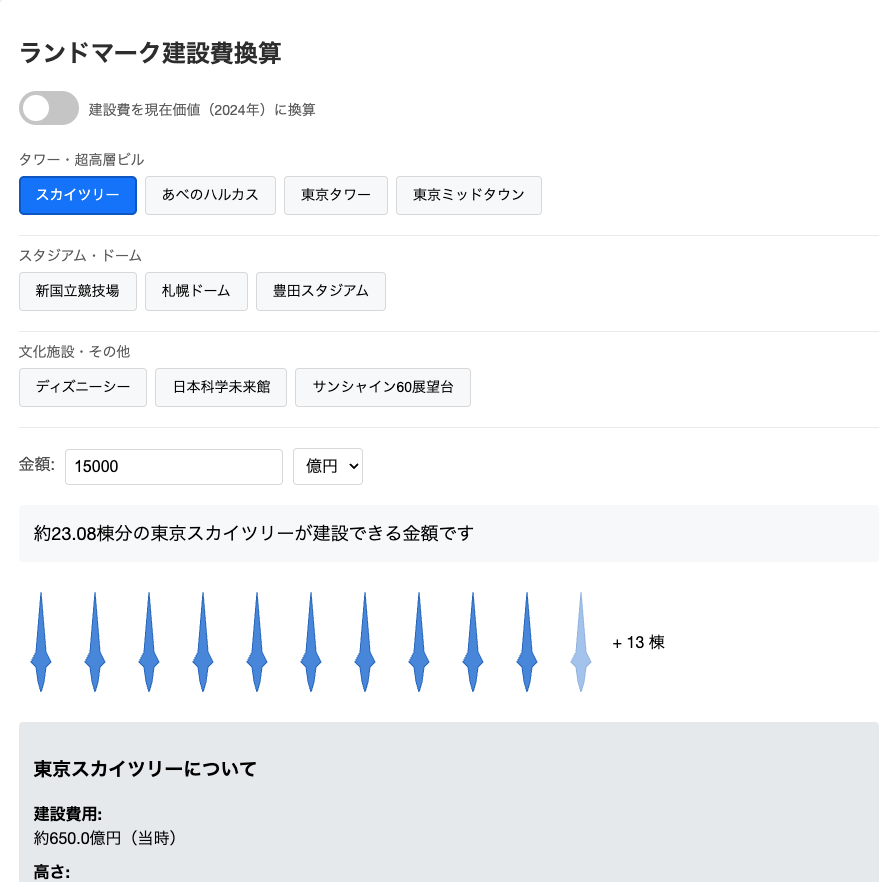Click the '+ 13 棟' remainder text
Image resolution: width=894 pixels, height=882 pixels.
639,643
